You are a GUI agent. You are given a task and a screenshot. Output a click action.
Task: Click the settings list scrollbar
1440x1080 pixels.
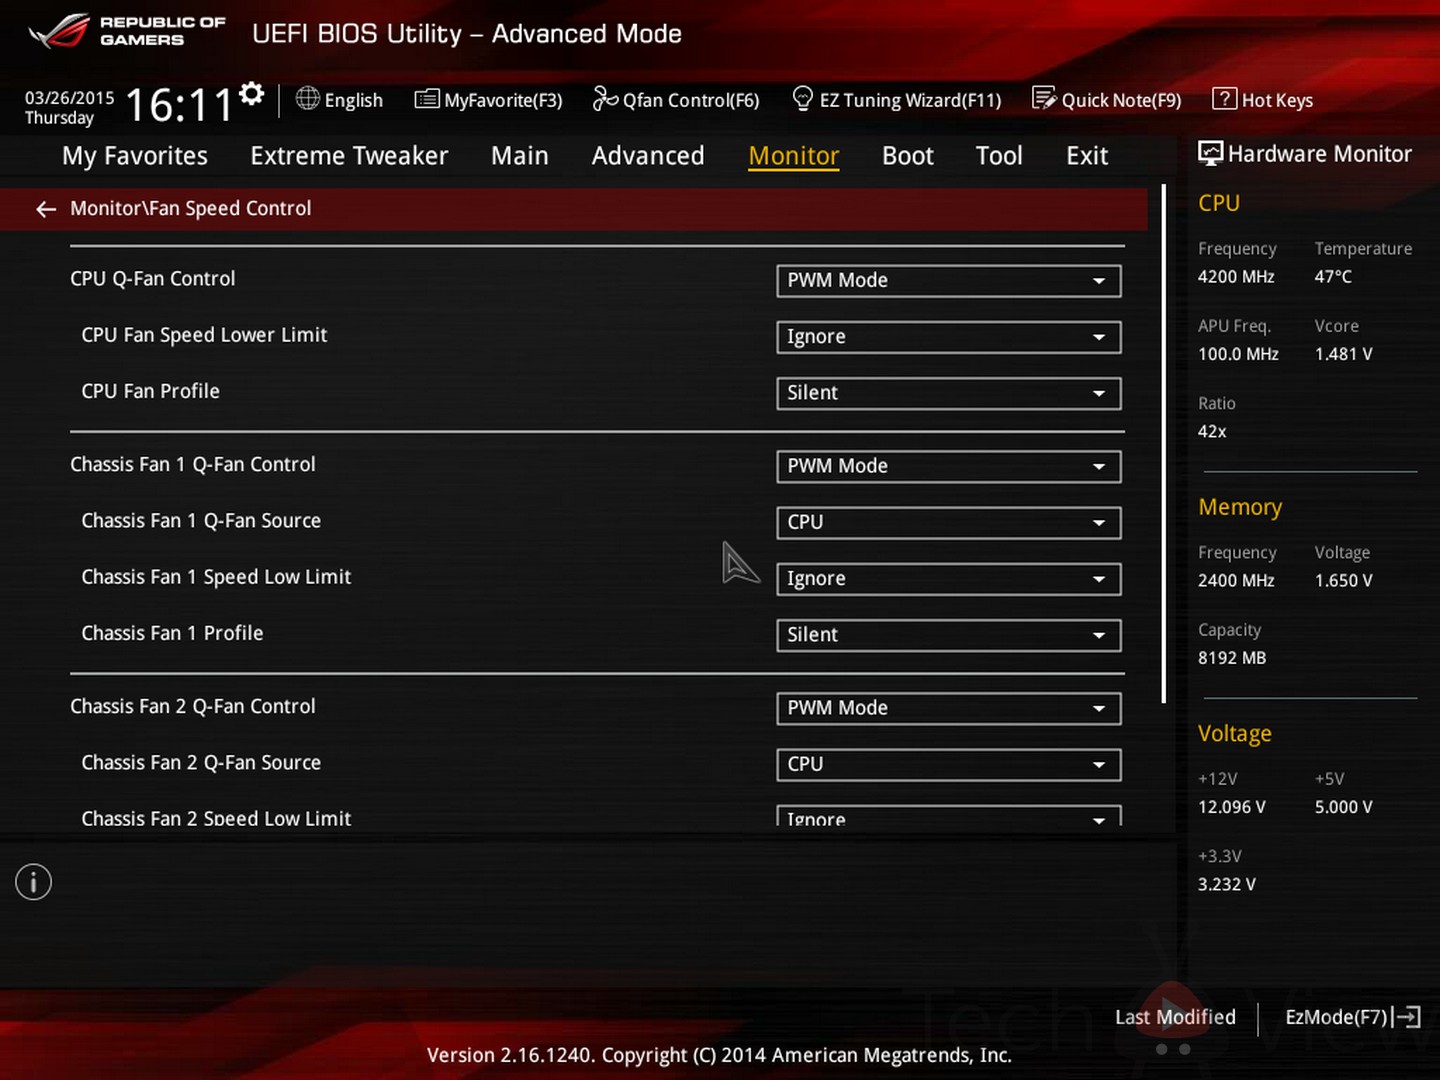click(1164, 443)
